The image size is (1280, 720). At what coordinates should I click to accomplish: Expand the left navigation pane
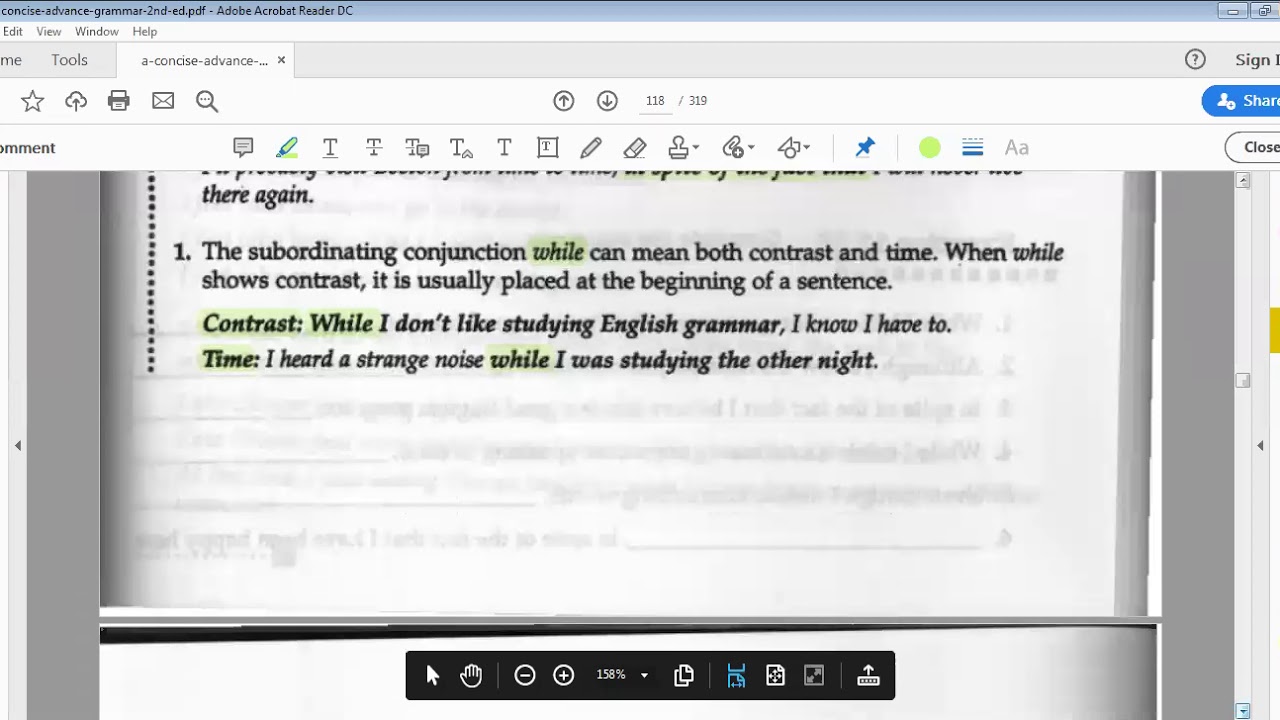[x=18, y=446]
